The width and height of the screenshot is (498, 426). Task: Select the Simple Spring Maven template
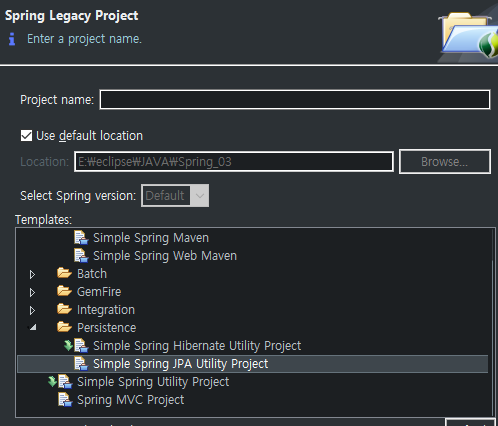click(x=151, y=238)
